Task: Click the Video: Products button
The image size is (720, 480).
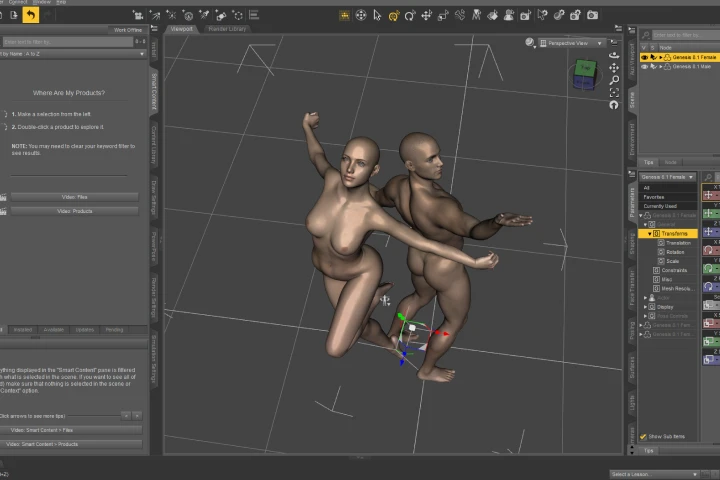Action: pos(74,211)
